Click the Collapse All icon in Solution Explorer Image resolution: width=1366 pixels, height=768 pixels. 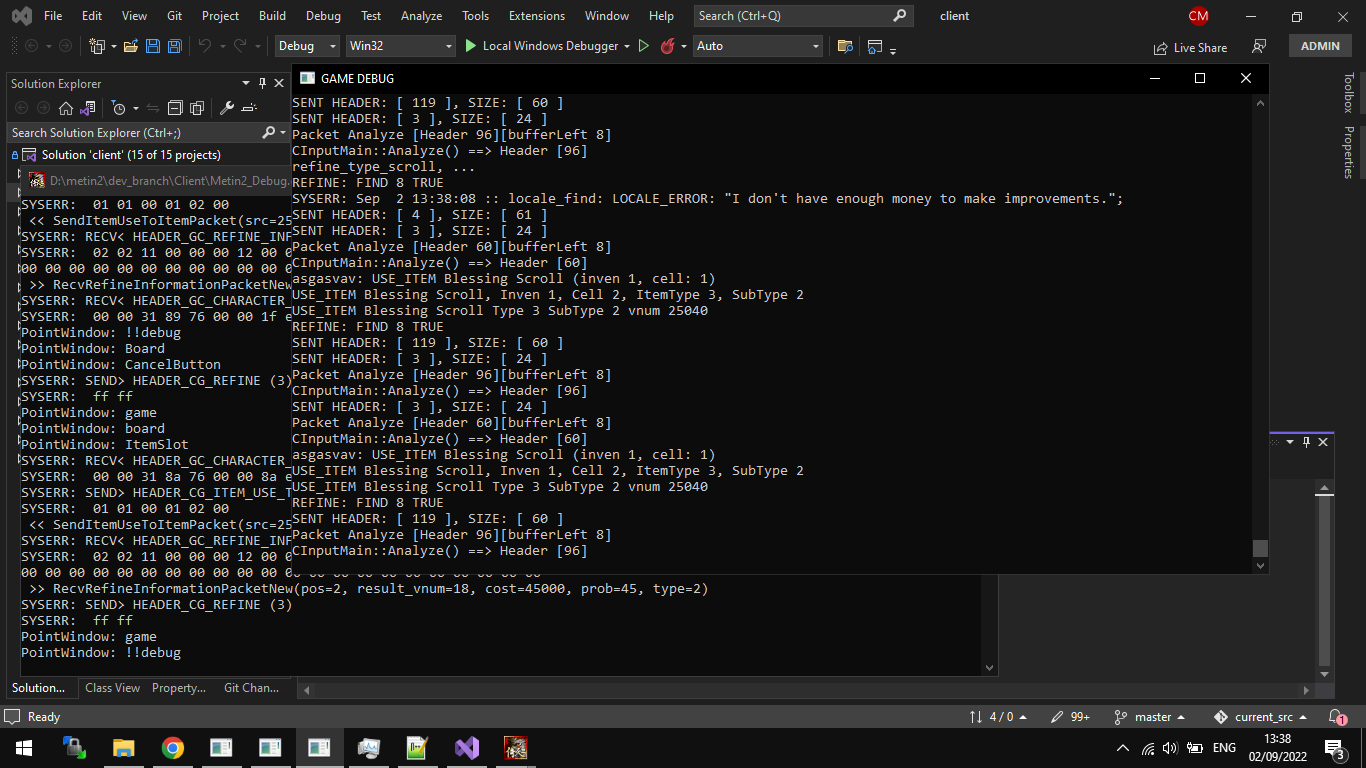point(175,108)
